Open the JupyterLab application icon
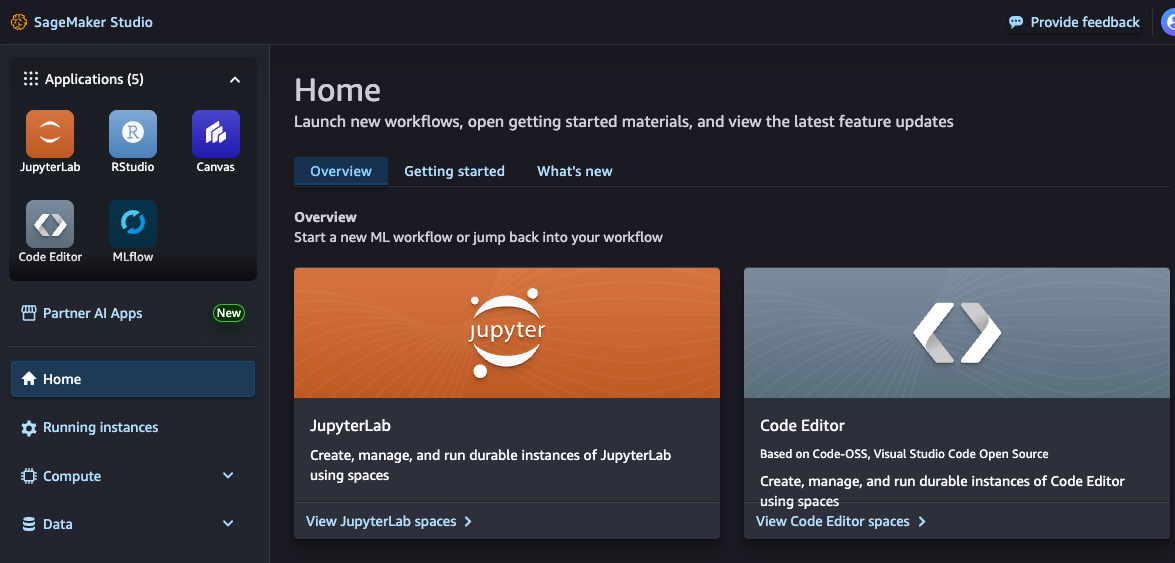 [x=50, y=134]
